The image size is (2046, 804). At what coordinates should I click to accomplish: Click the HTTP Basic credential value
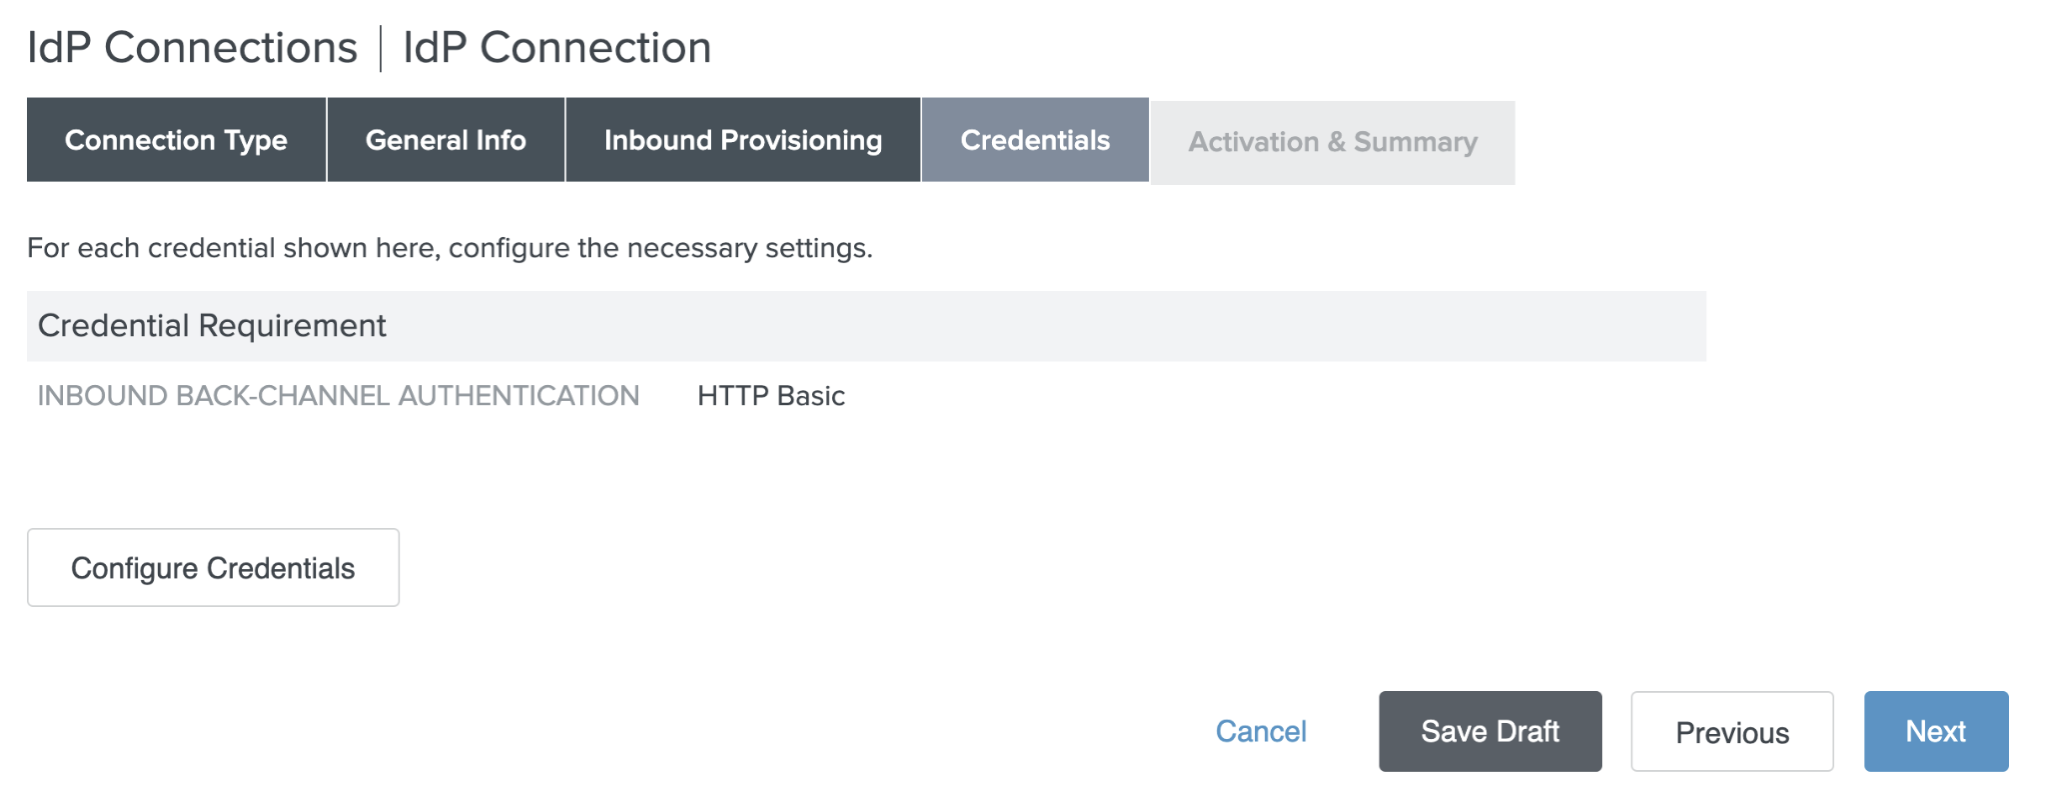point(771,396)
